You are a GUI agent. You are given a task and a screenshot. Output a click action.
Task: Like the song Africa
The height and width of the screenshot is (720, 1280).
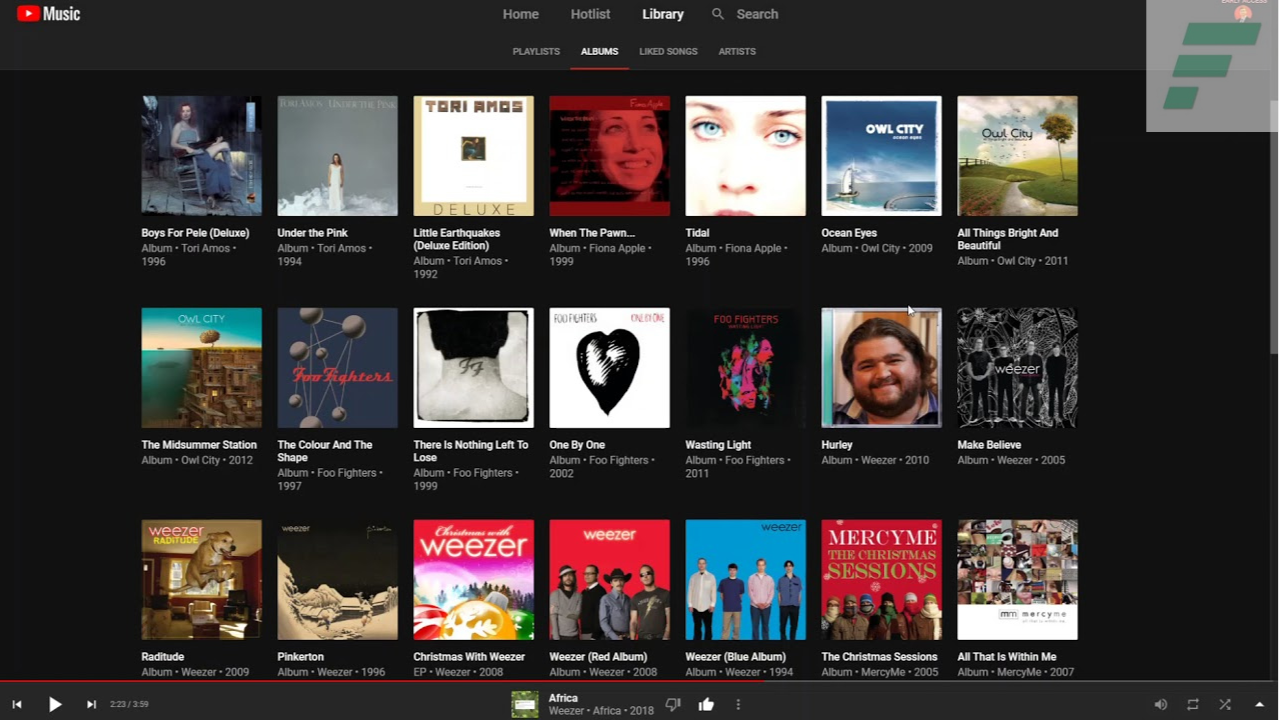[706, 704]
